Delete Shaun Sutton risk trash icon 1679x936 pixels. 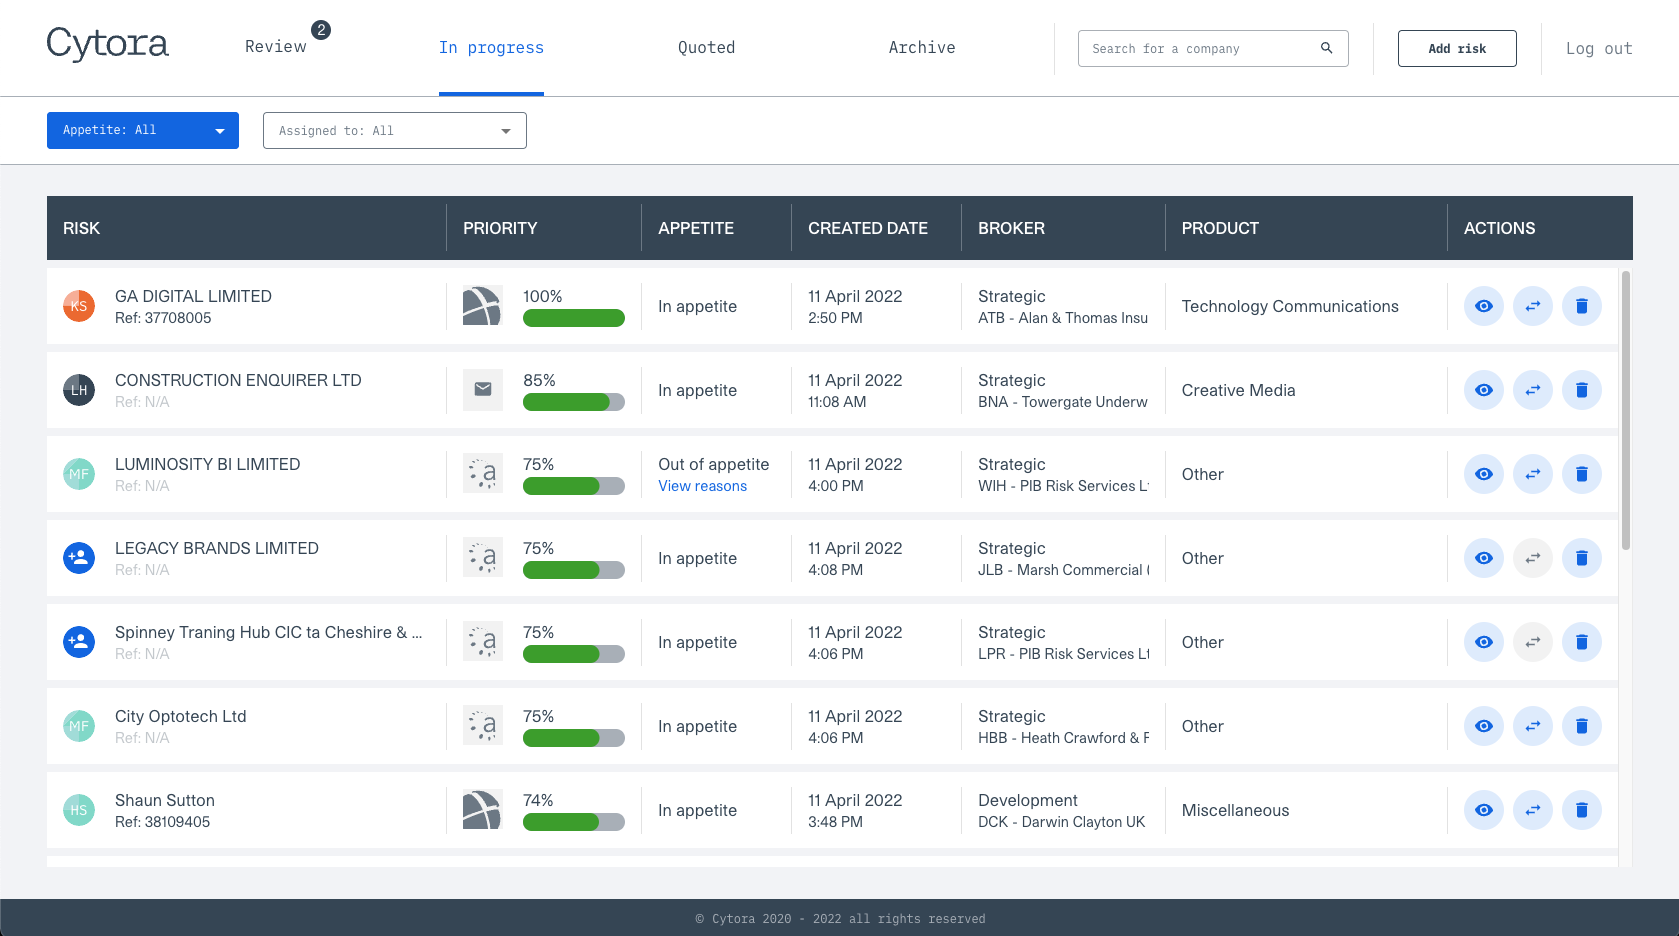coord(1582,810)
